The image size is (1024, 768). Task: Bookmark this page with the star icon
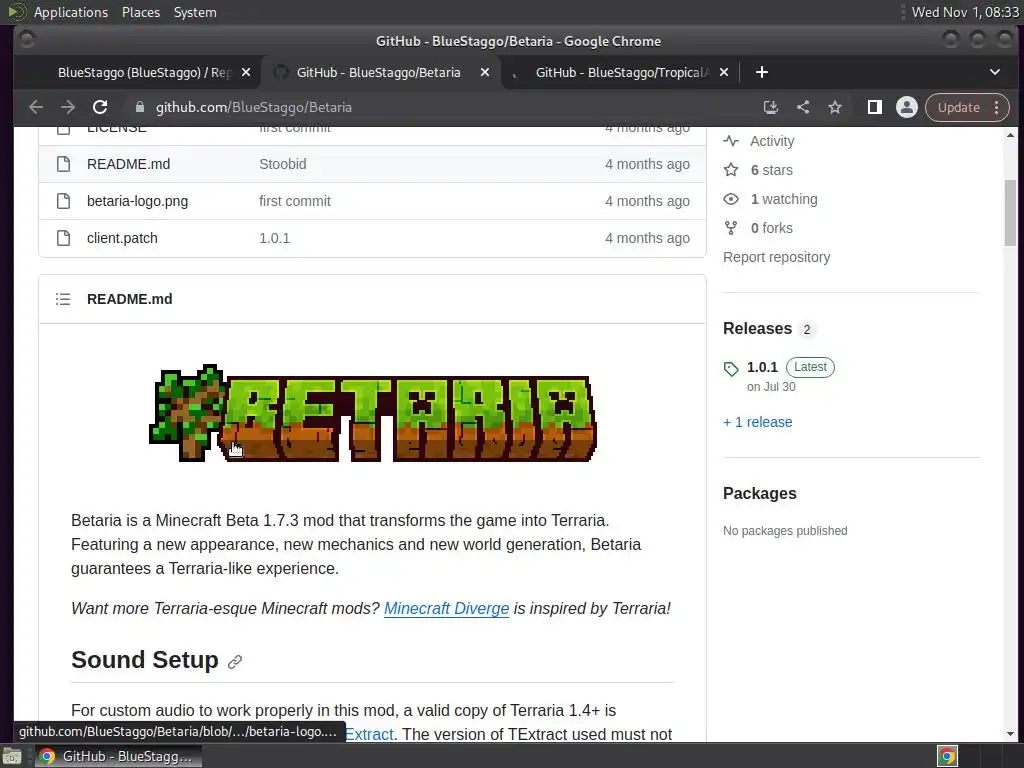pyautogui.click(x=835, y=107)
